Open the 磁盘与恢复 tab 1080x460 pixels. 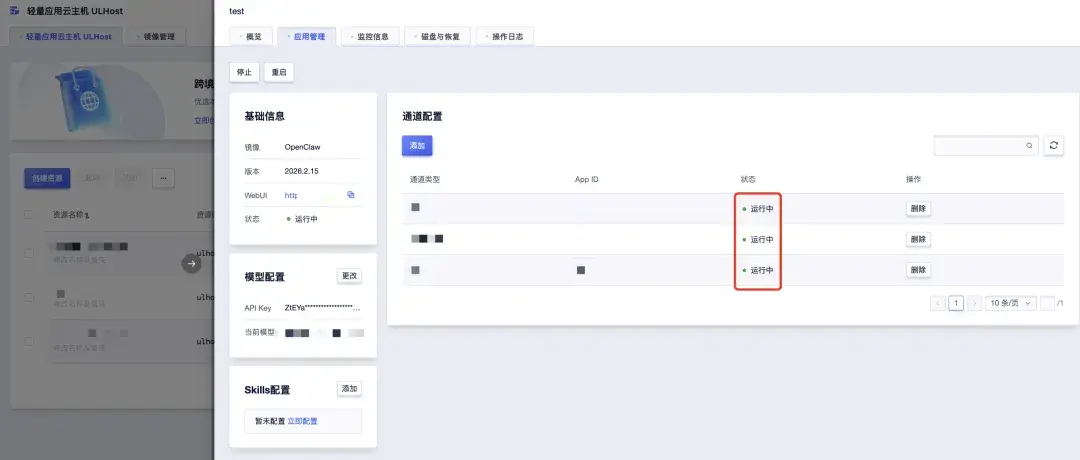tap(437, 36)
